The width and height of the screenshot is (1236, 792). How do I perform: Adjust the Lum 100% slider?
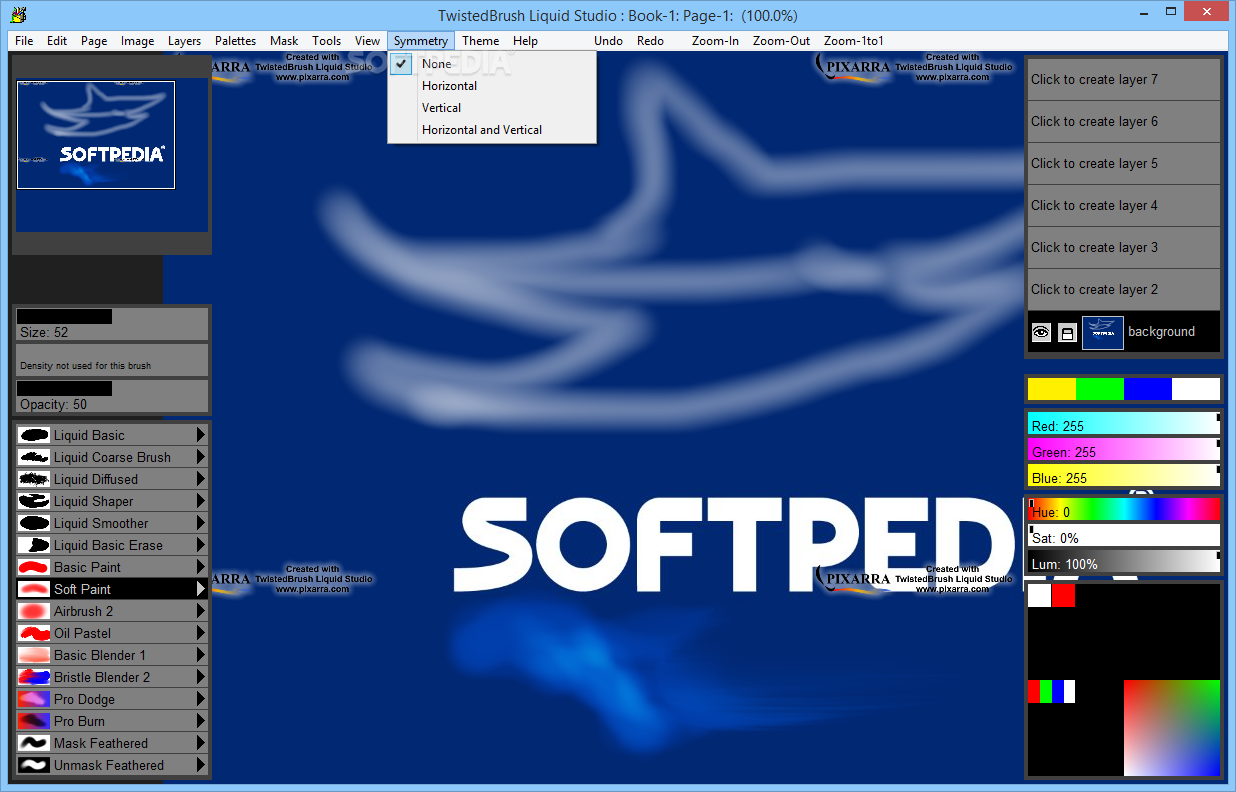(x=1124, y=561)
